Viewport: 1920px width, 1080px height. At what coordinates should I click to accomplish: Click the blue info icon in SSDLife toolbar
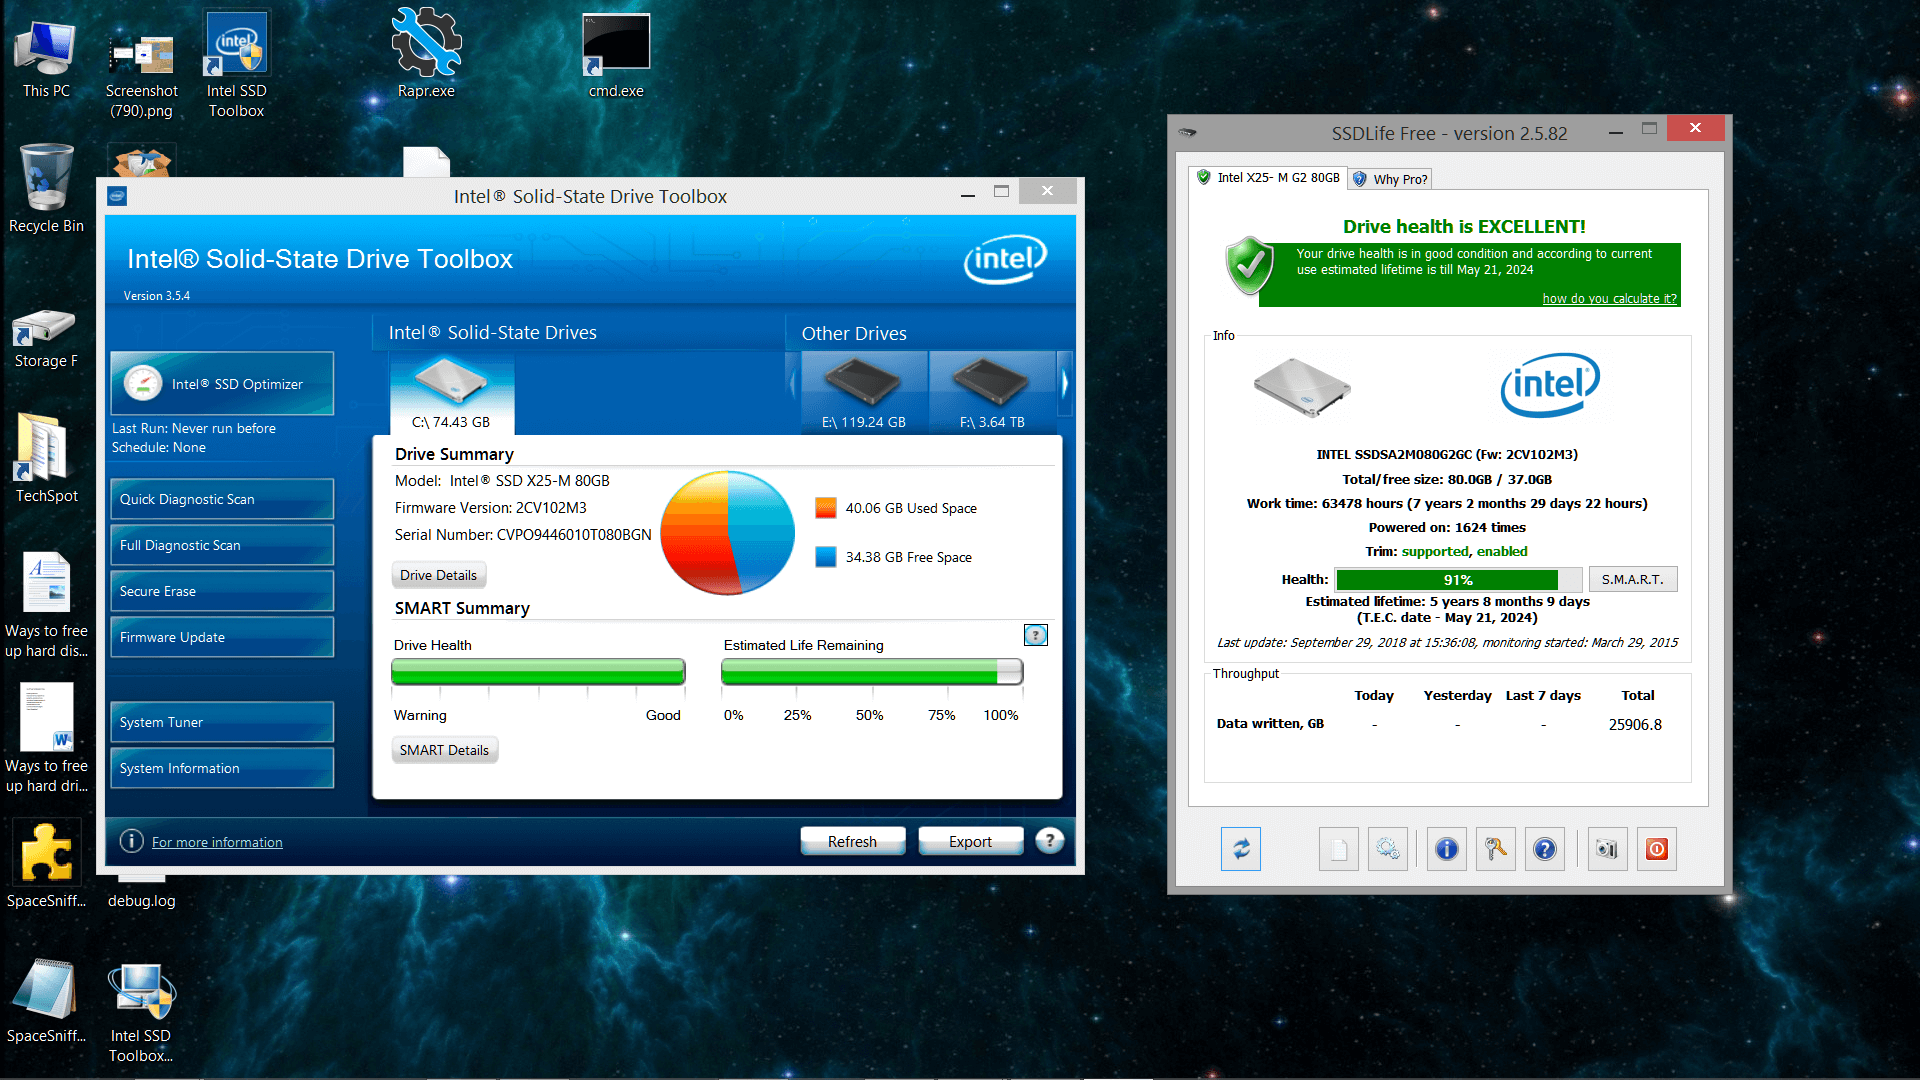pos(1447,849)
